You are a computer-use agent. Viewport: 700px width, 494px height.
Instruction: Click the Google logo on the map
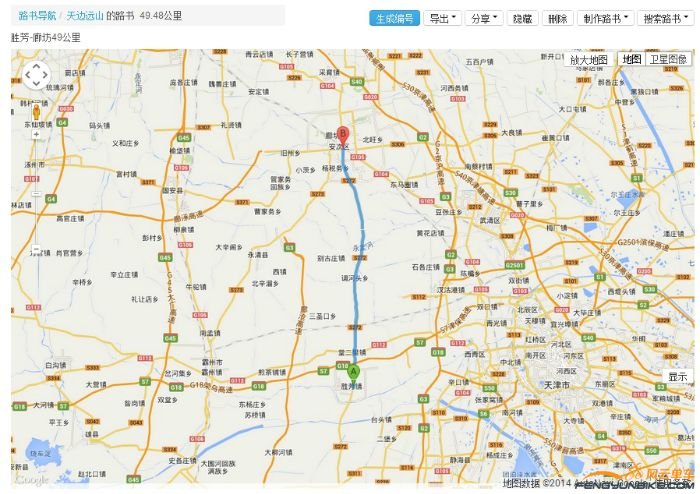click(x=31, y=480)
